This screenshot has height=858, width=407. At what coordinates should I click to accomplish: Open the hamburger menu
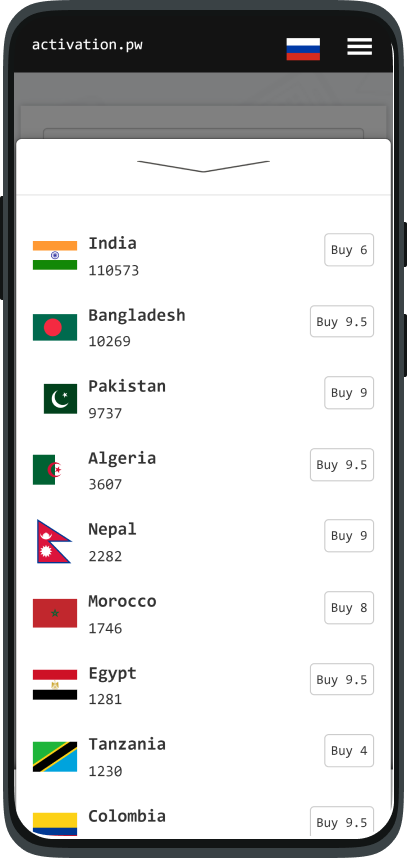pyautogui.click(x=359, y=47)
